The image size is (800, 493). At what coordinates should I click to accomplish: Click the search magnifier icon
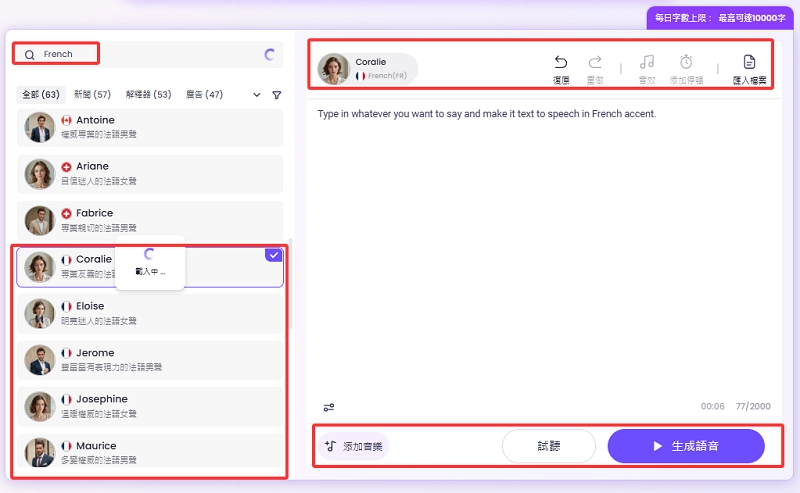(30, 55)
